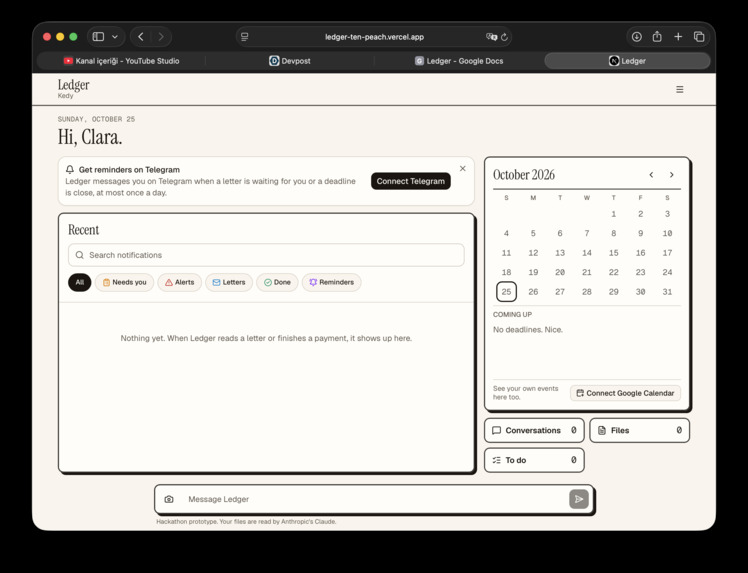Click the reload page icon
Viewport: 748px width, 573px height.
pyautogui.click(x=504, y=37)
